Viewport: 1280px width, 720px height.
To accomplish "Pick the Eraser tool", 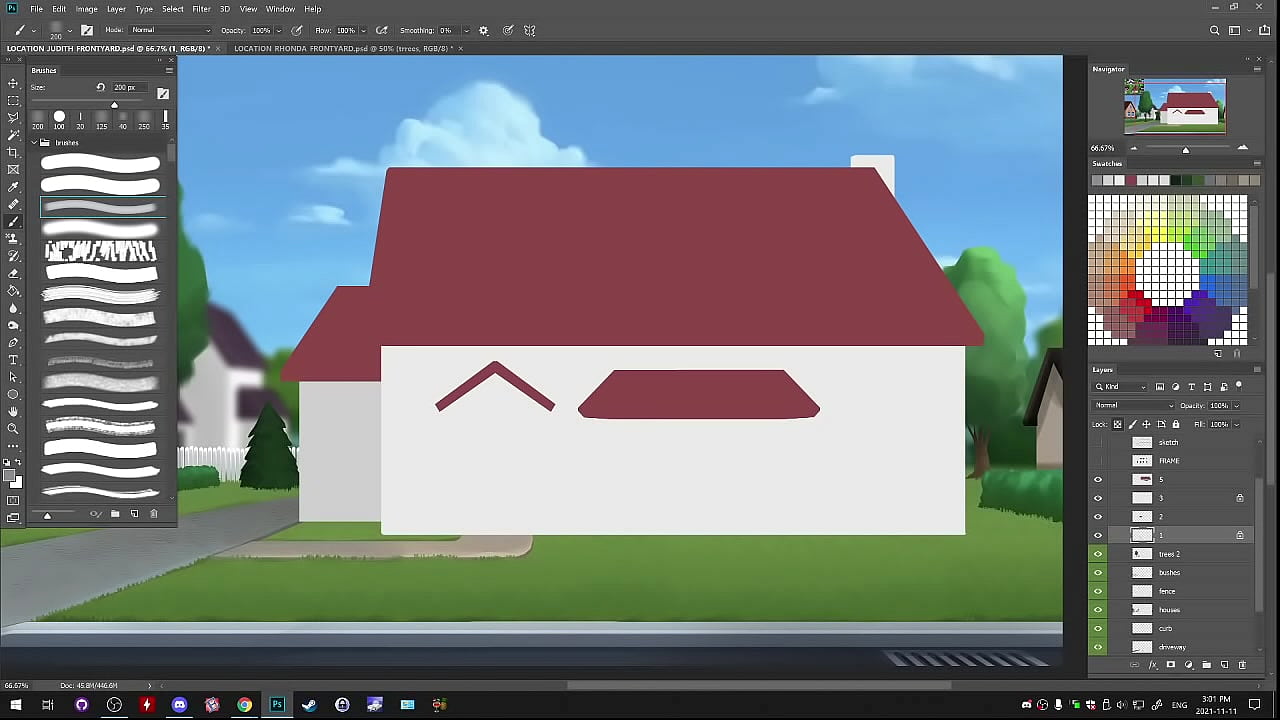I will pos(13,273).
